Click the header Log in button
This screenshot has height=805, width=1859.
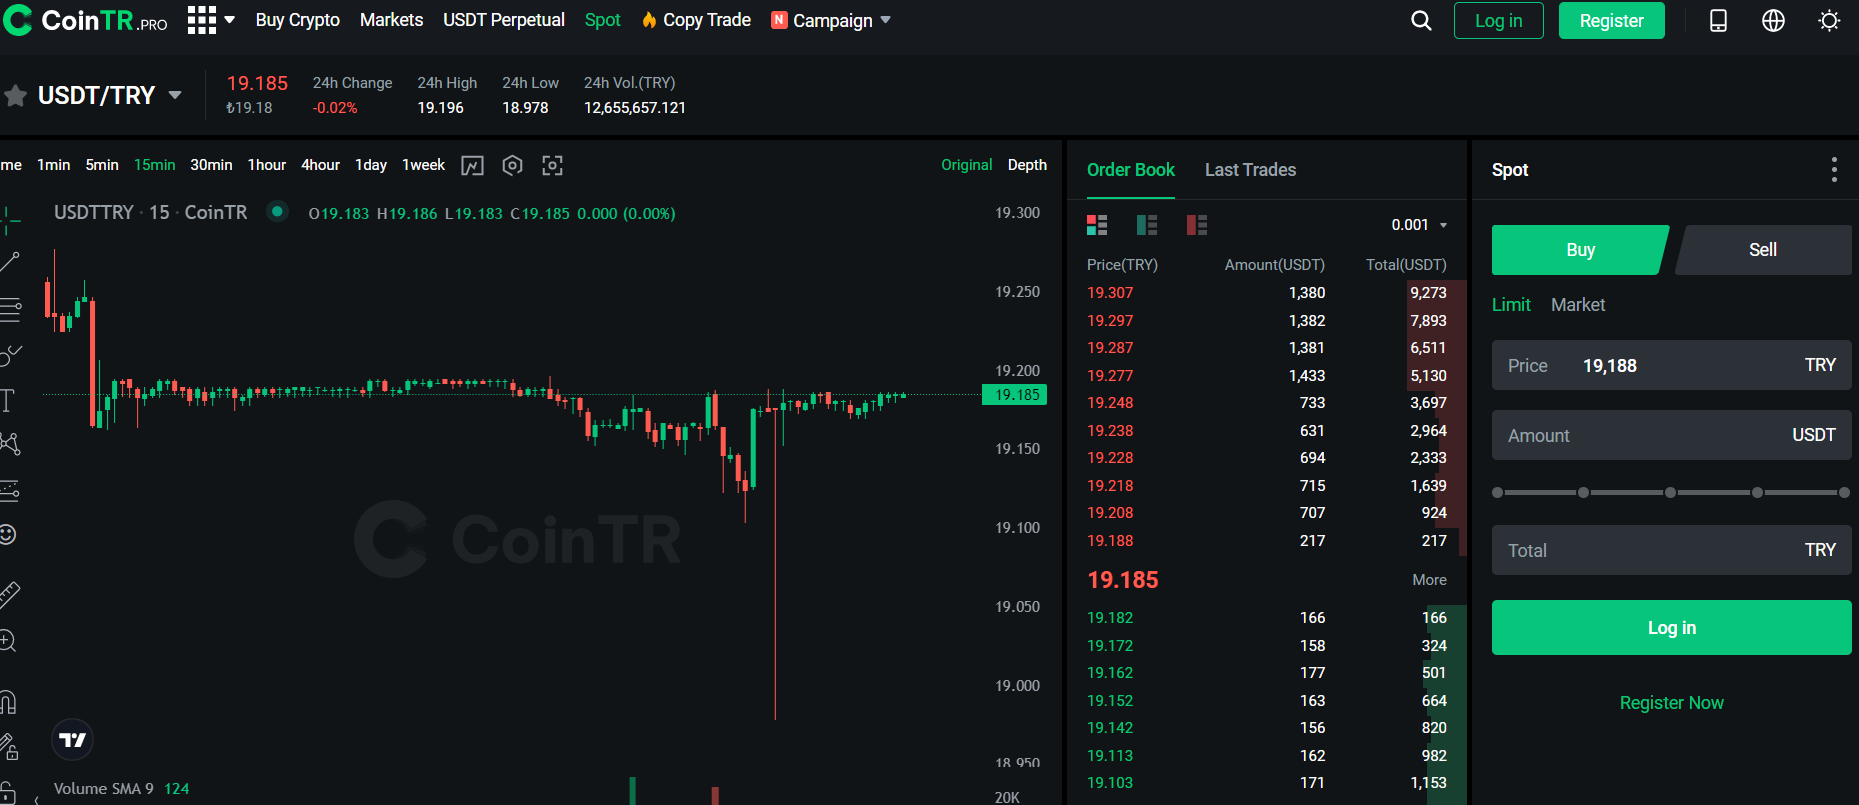point(1498,21)
